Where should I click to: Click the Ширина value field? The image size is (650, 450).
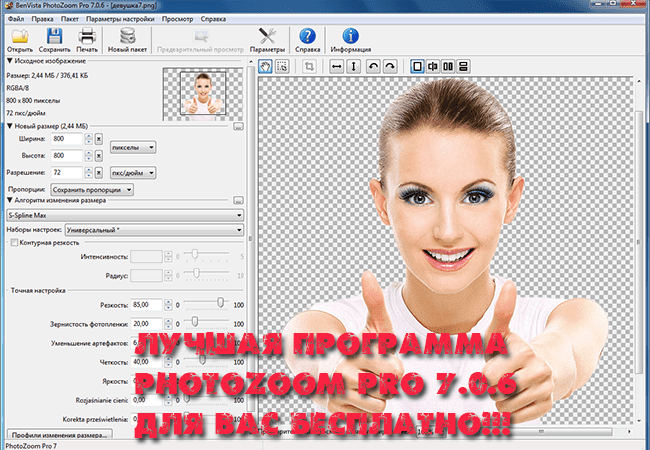coord(67,139)
